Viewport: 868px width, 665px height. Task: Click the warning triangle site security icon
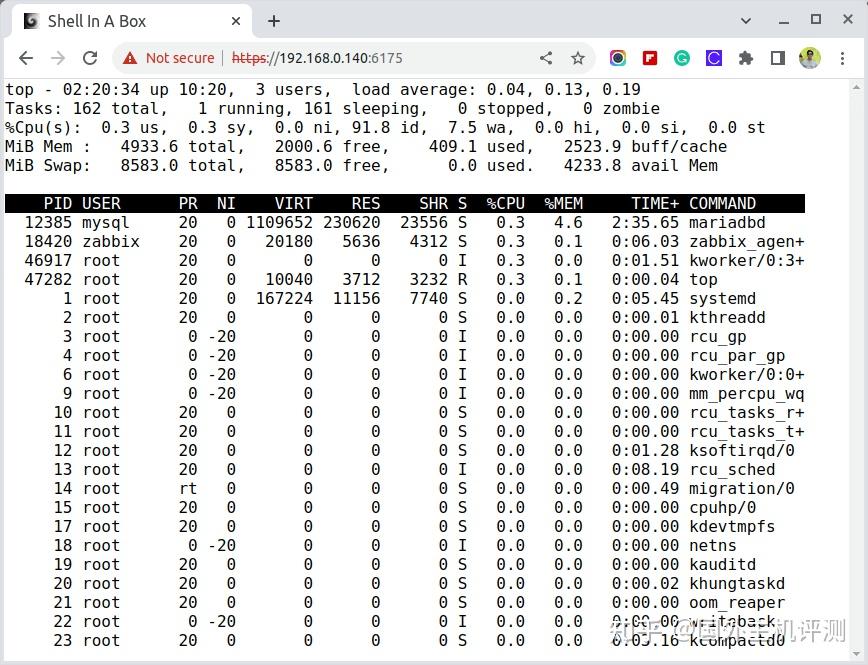tap(129, 58)
